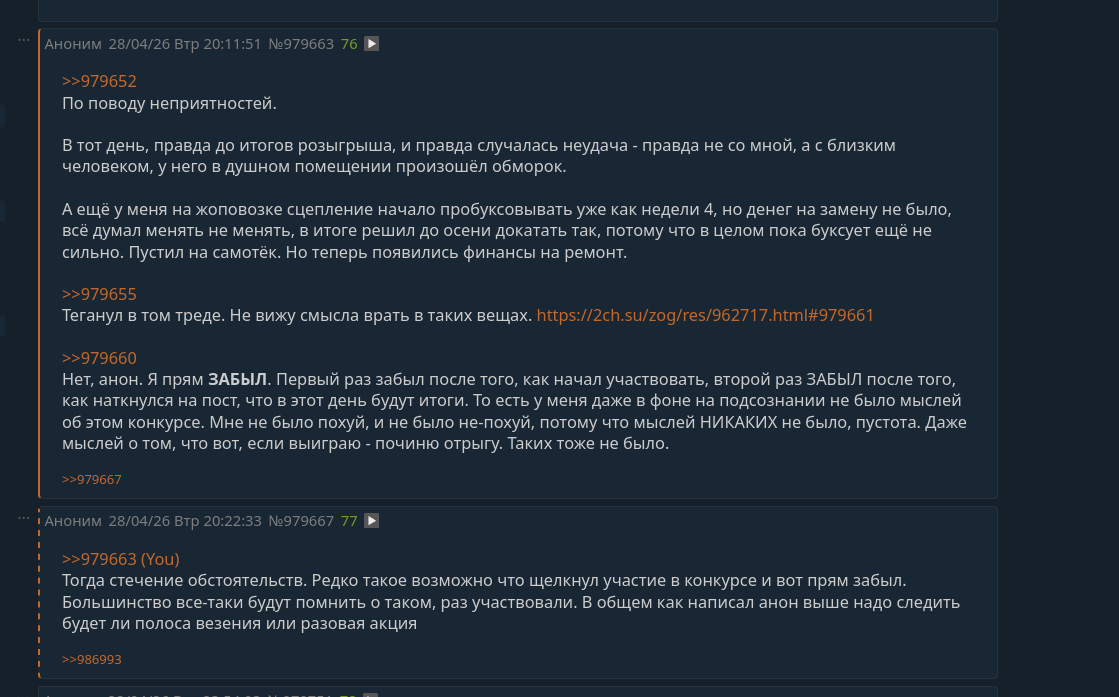Click the green post counter 77

point(349,522)
